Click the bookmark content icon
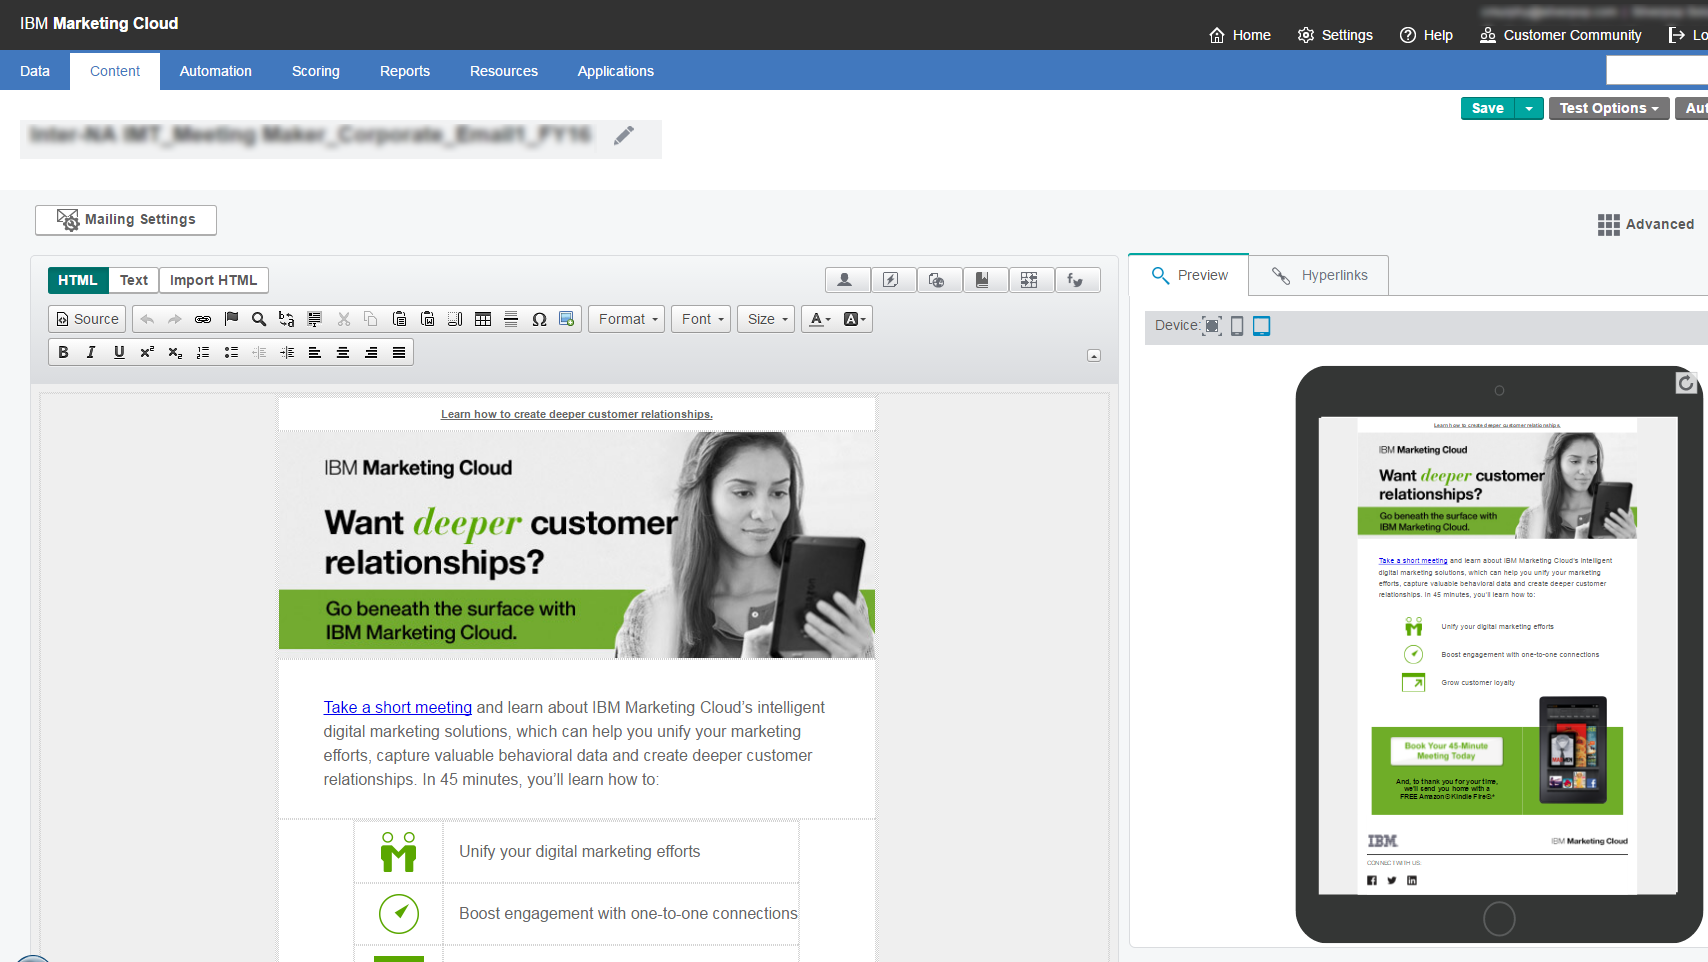Screen dimensions: 1708x962 986,280
